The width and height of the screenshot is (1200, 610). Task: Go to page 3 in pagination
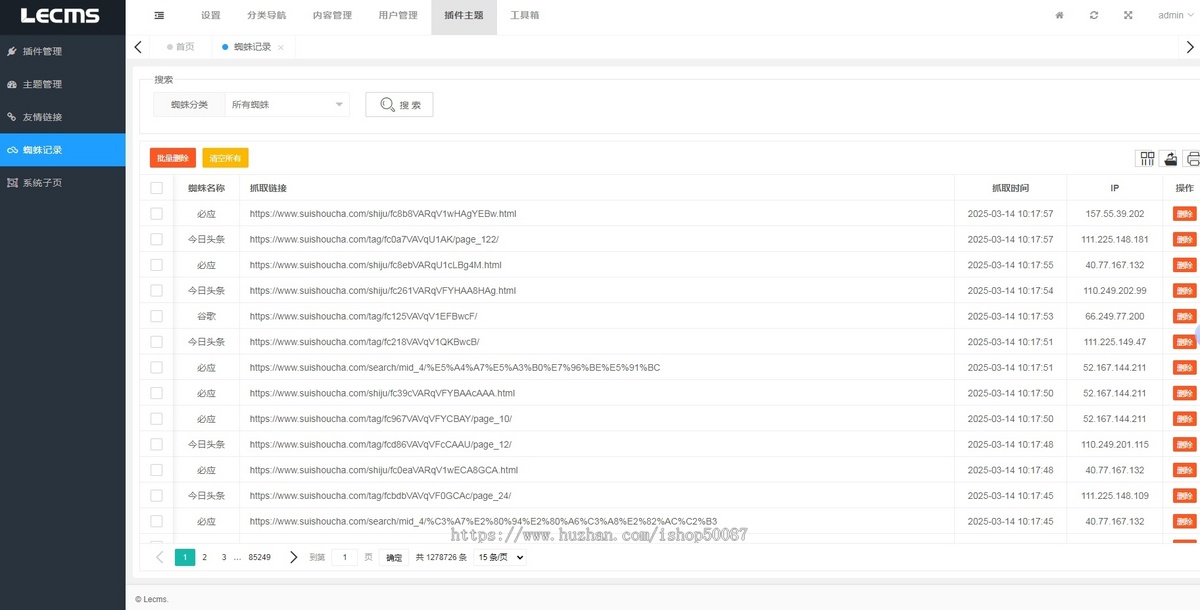224,557
